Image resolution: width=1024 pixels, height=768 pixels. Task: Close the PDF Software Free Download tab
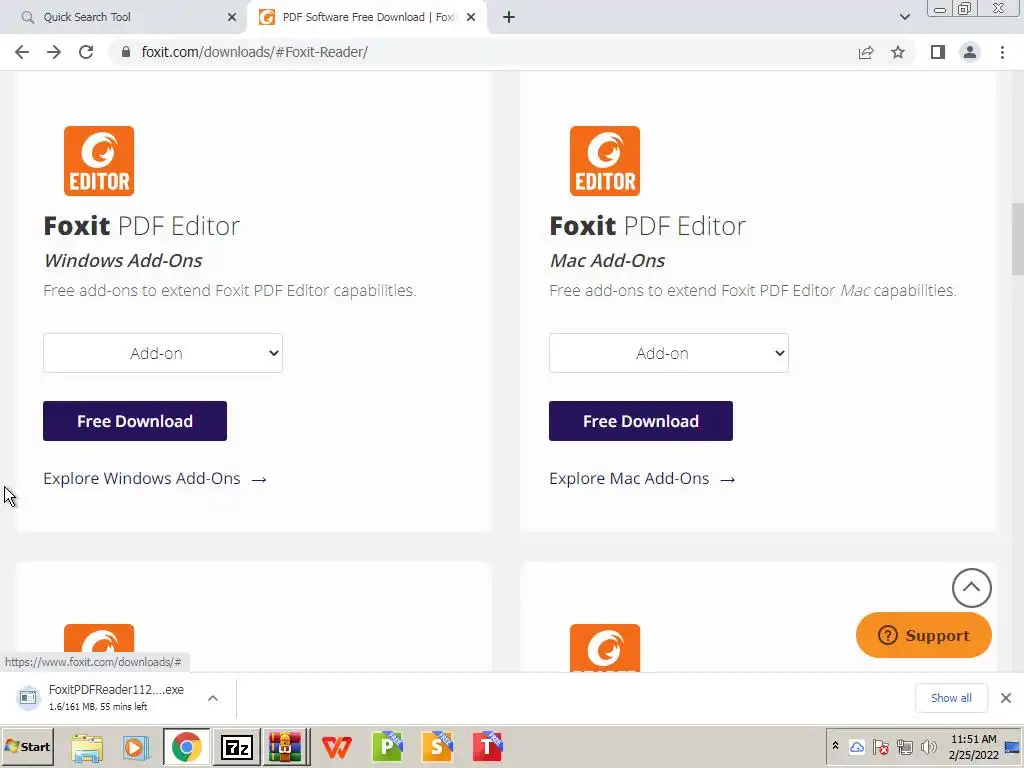[x=471, y=18]
